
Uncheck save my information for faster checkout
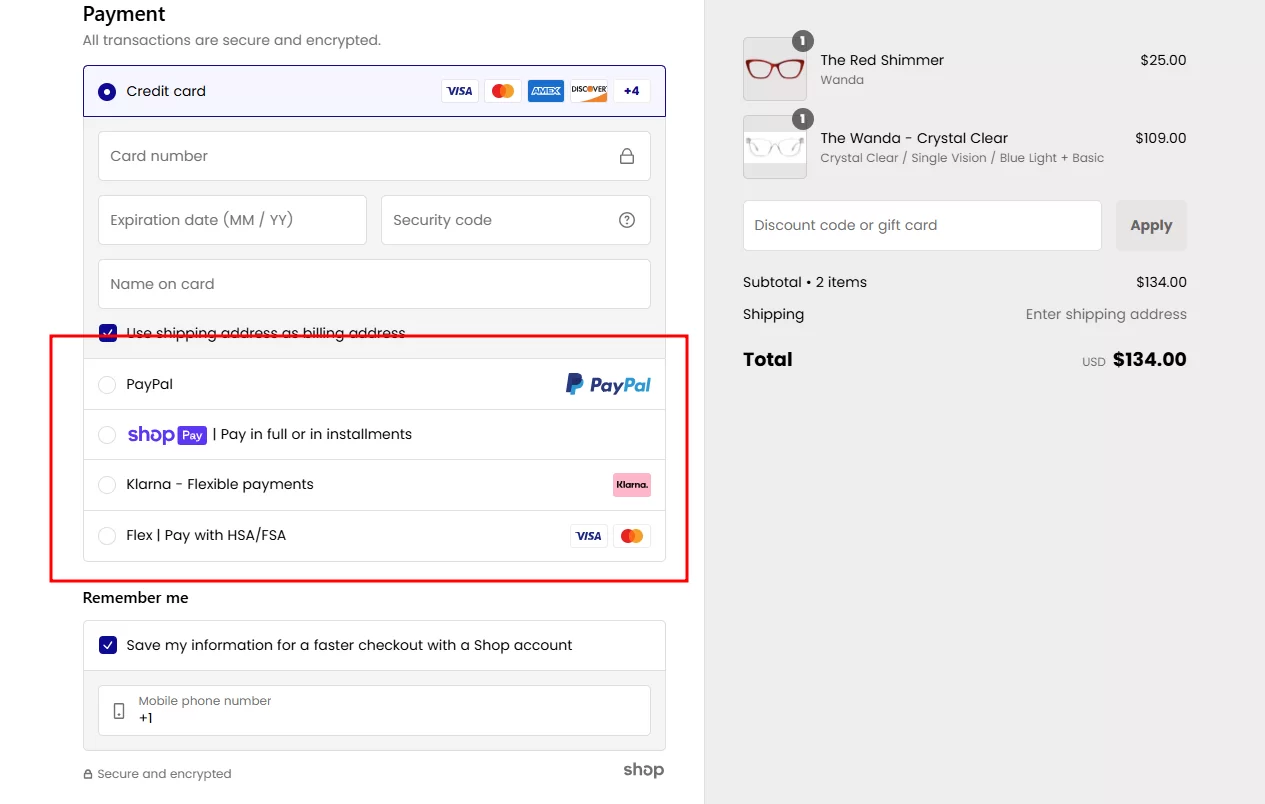(107, 645)
